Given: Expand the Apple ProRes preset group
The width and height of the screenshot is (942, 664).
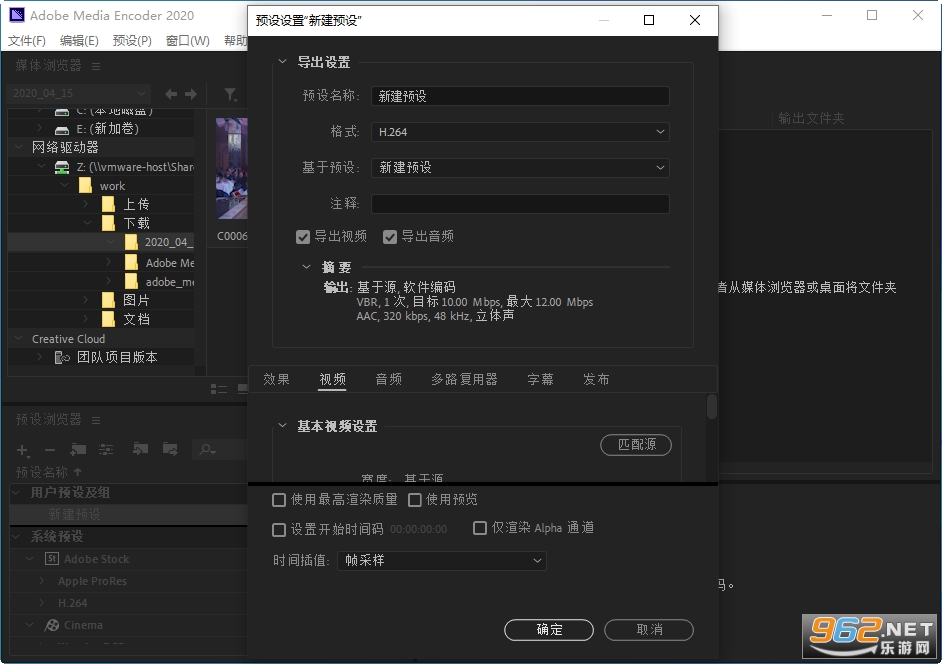Looking at the screenshot, I should coord(41,581).
